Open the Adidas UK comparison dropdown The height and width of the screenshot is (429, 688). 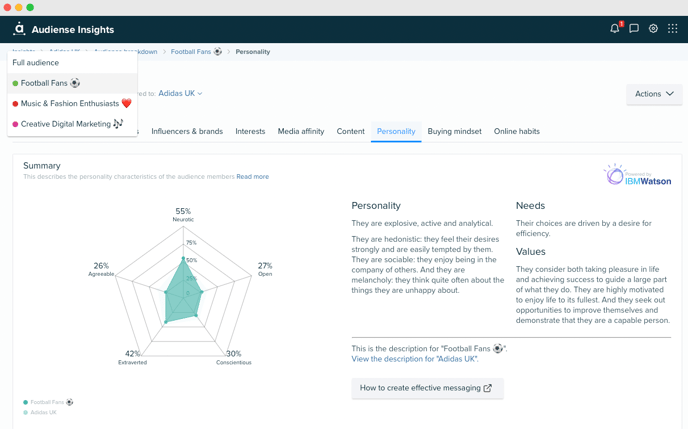tap(180, 93)
